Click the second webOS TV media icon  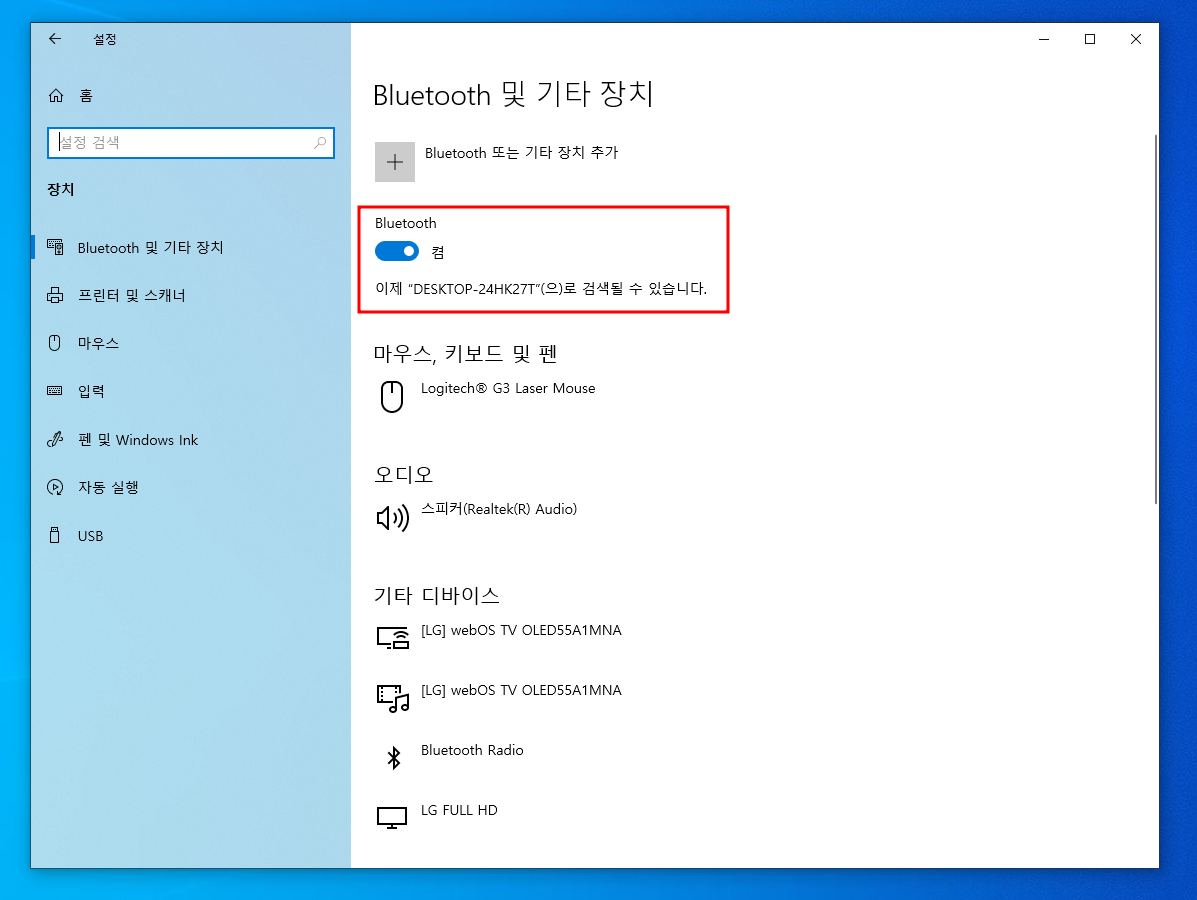click(x=393, y=698)
